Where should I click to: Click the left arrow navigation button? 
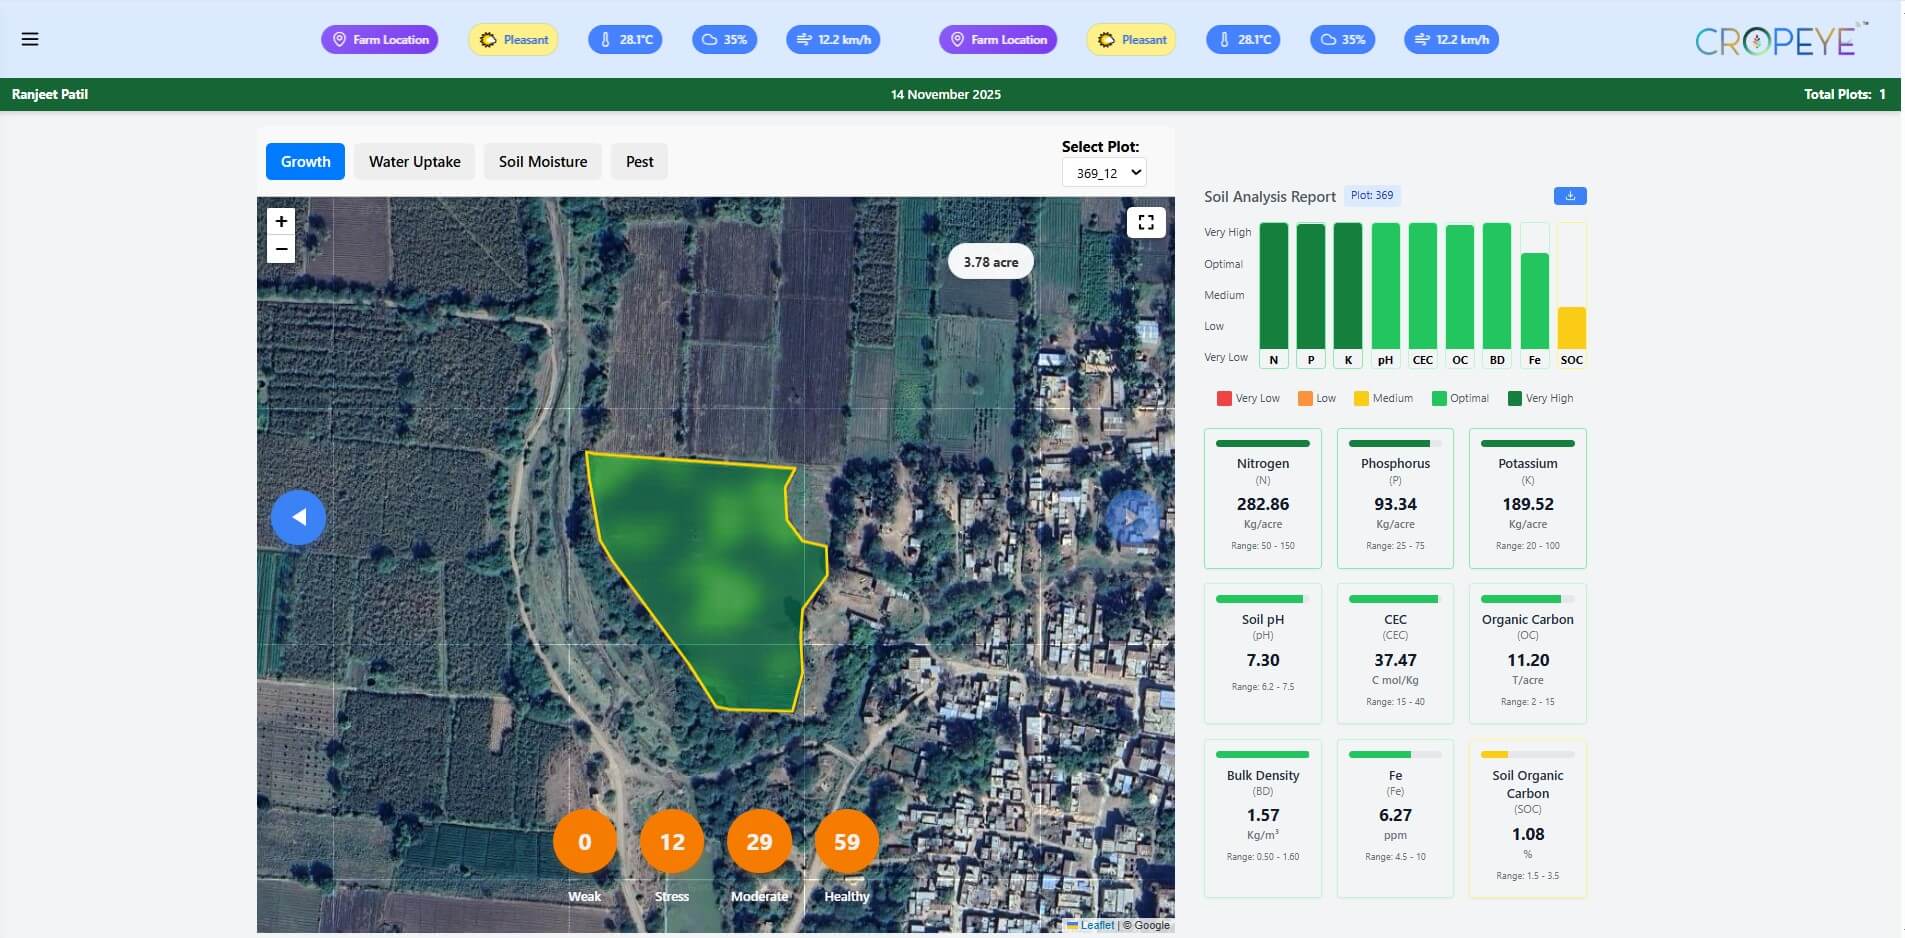click(298, 517)
